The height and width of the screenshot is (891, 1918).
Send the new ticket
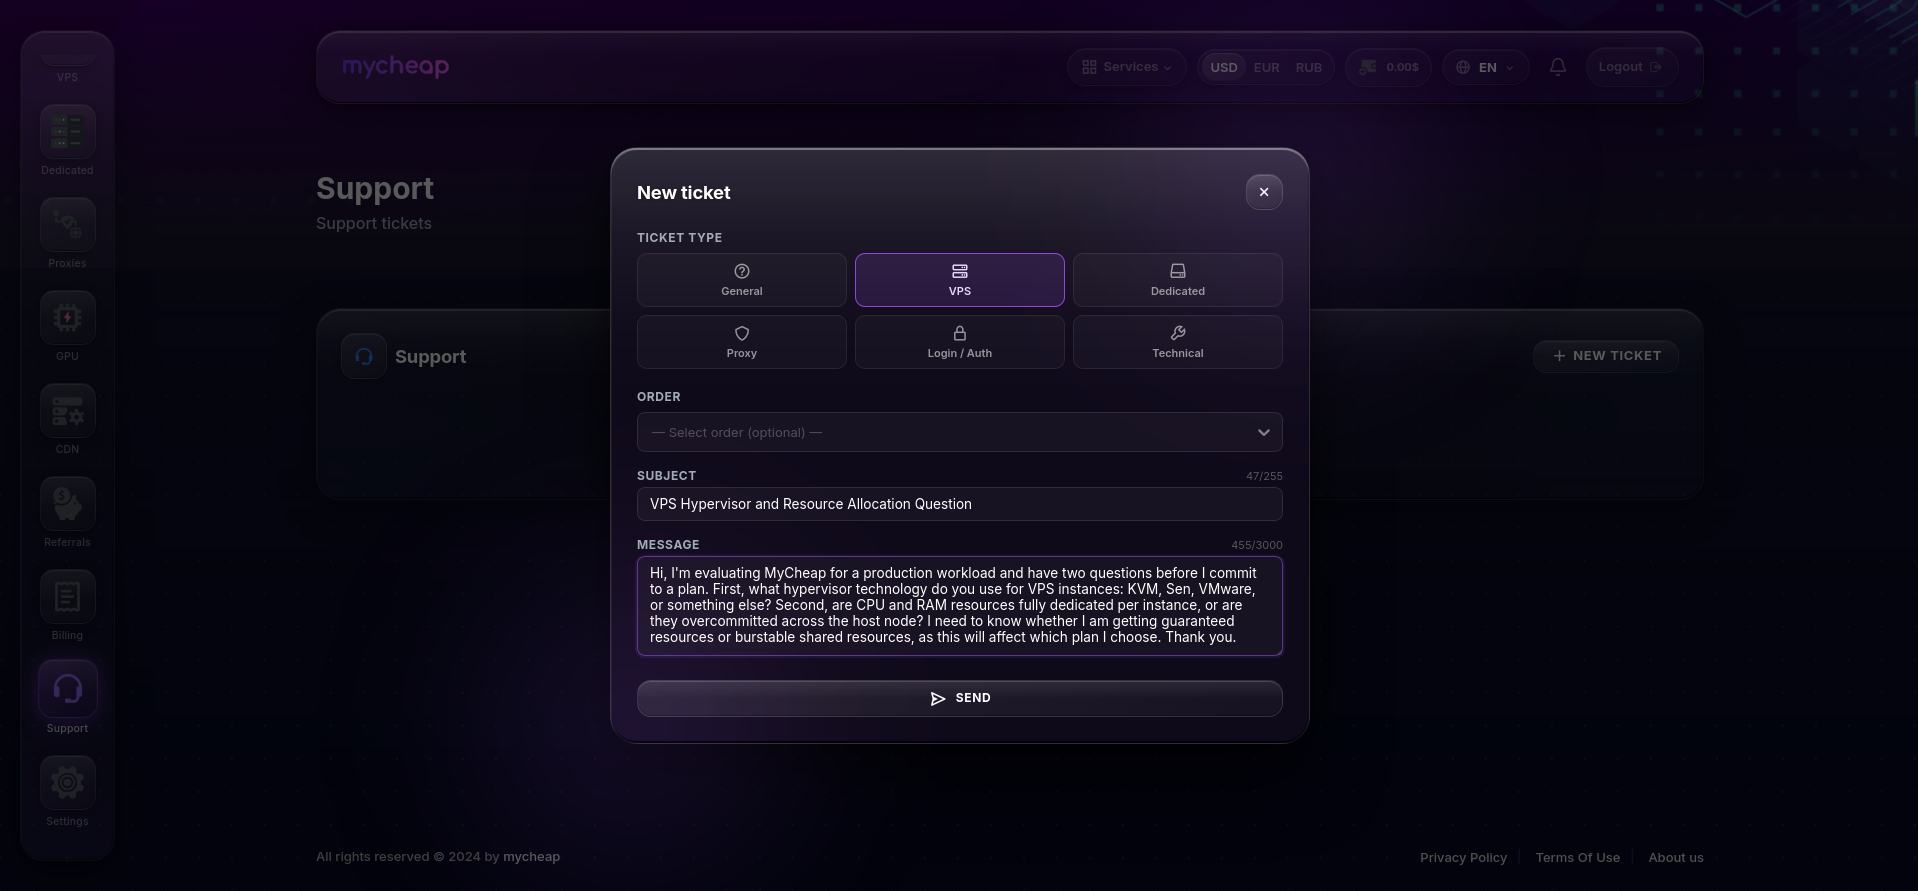960,698
